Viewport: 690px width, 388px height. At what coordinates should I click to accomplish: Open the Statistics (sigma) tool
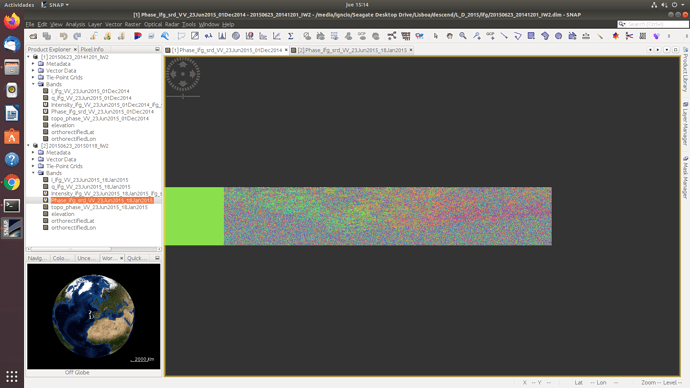point(290,36)
